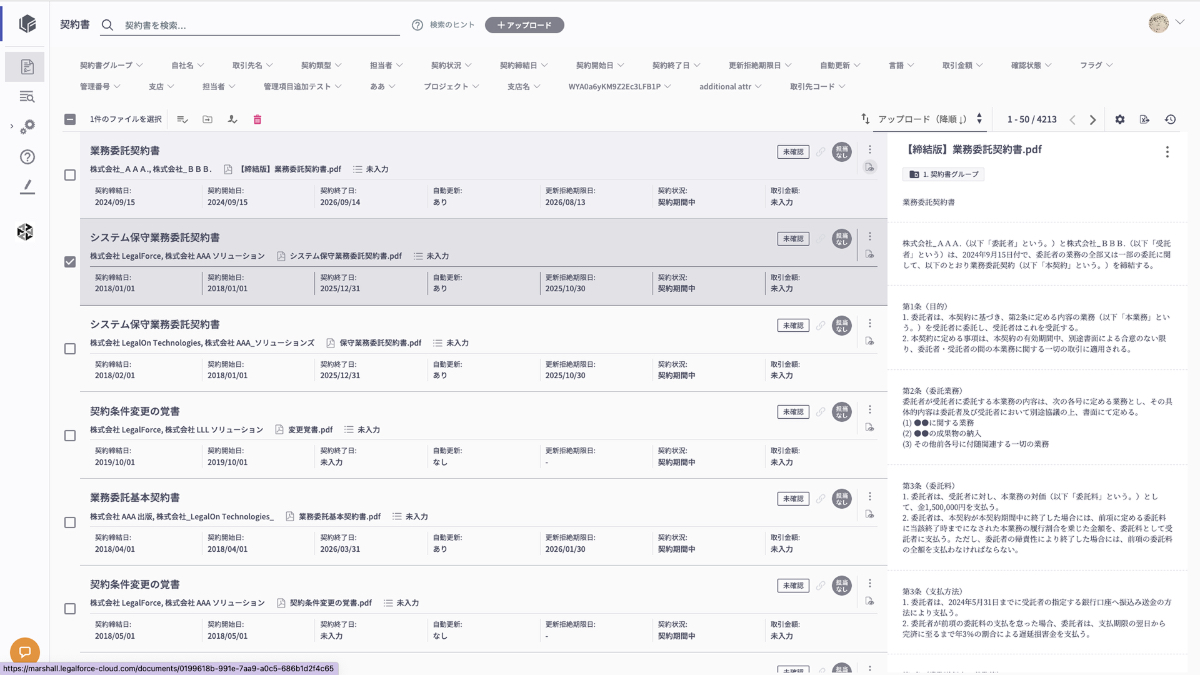Toggle the select-all checkbox above the list
Viewport: 1200px width, 675px height.
pos(69,119)
